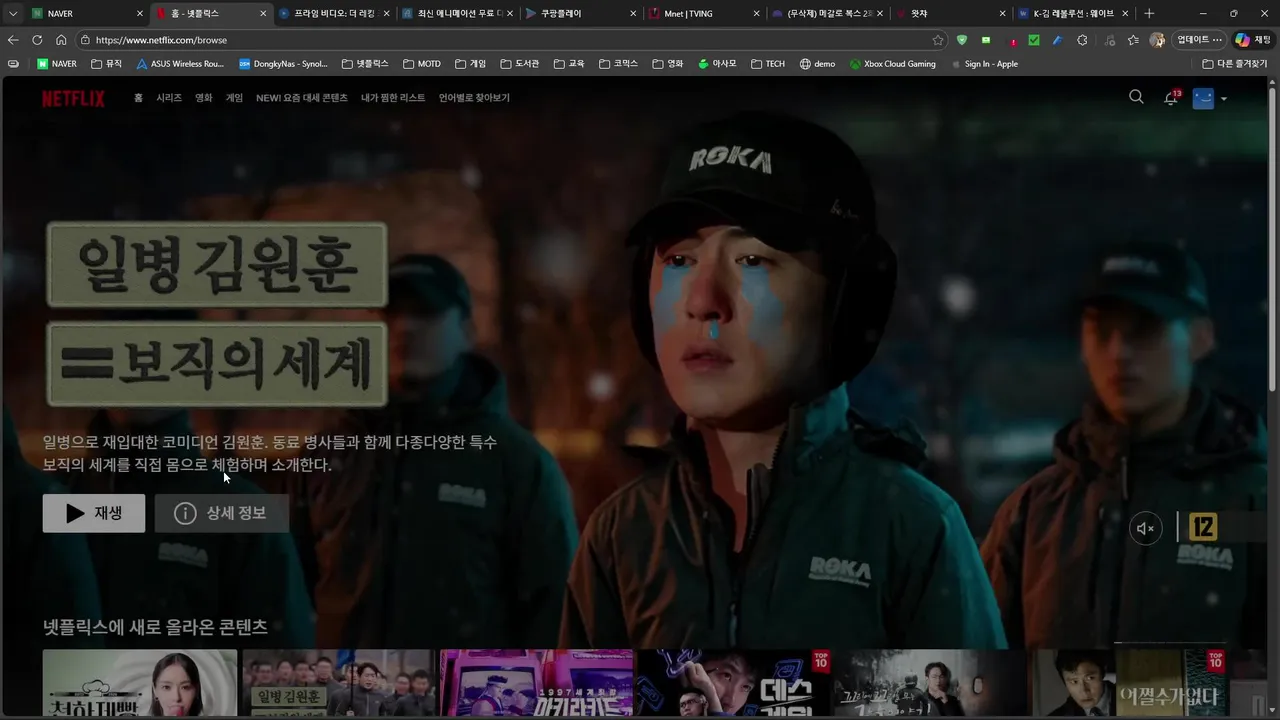Screen dimensions: 1280x720
Task: Open DongkyNas Synology bookmark
Action: (x=283, y=64)
